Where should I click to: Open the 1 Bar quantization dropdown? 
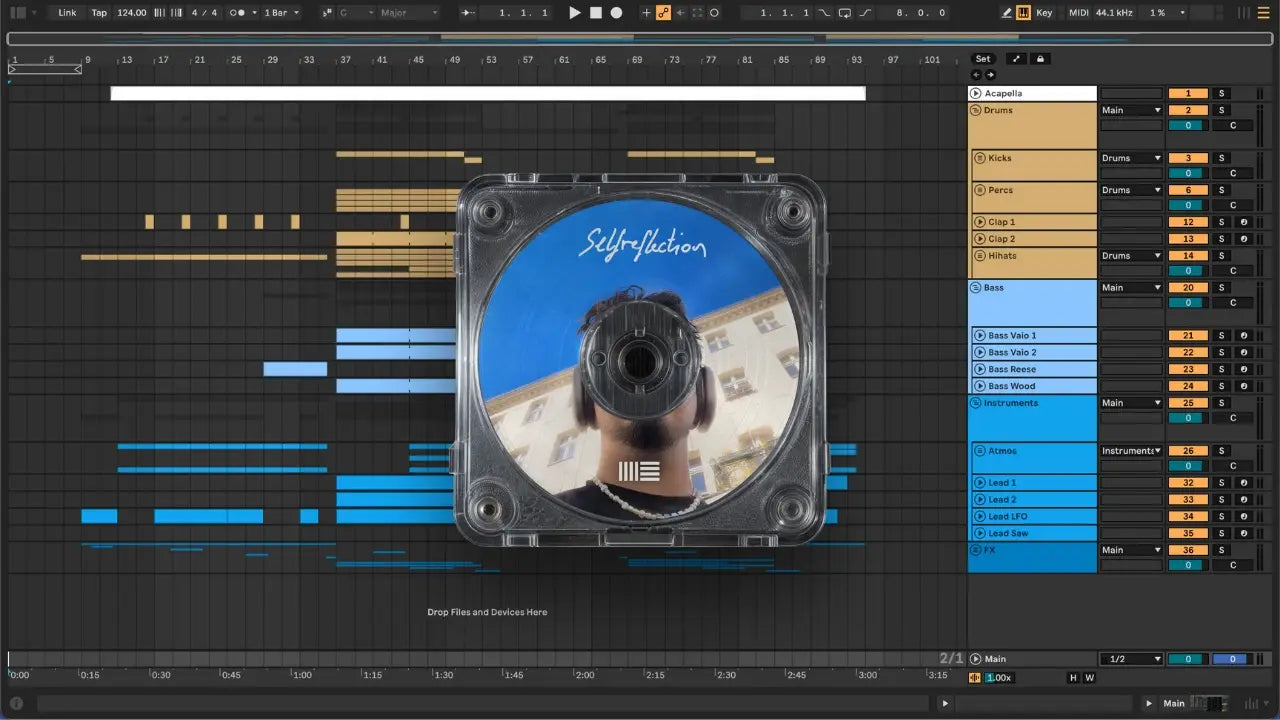[281, 13]
